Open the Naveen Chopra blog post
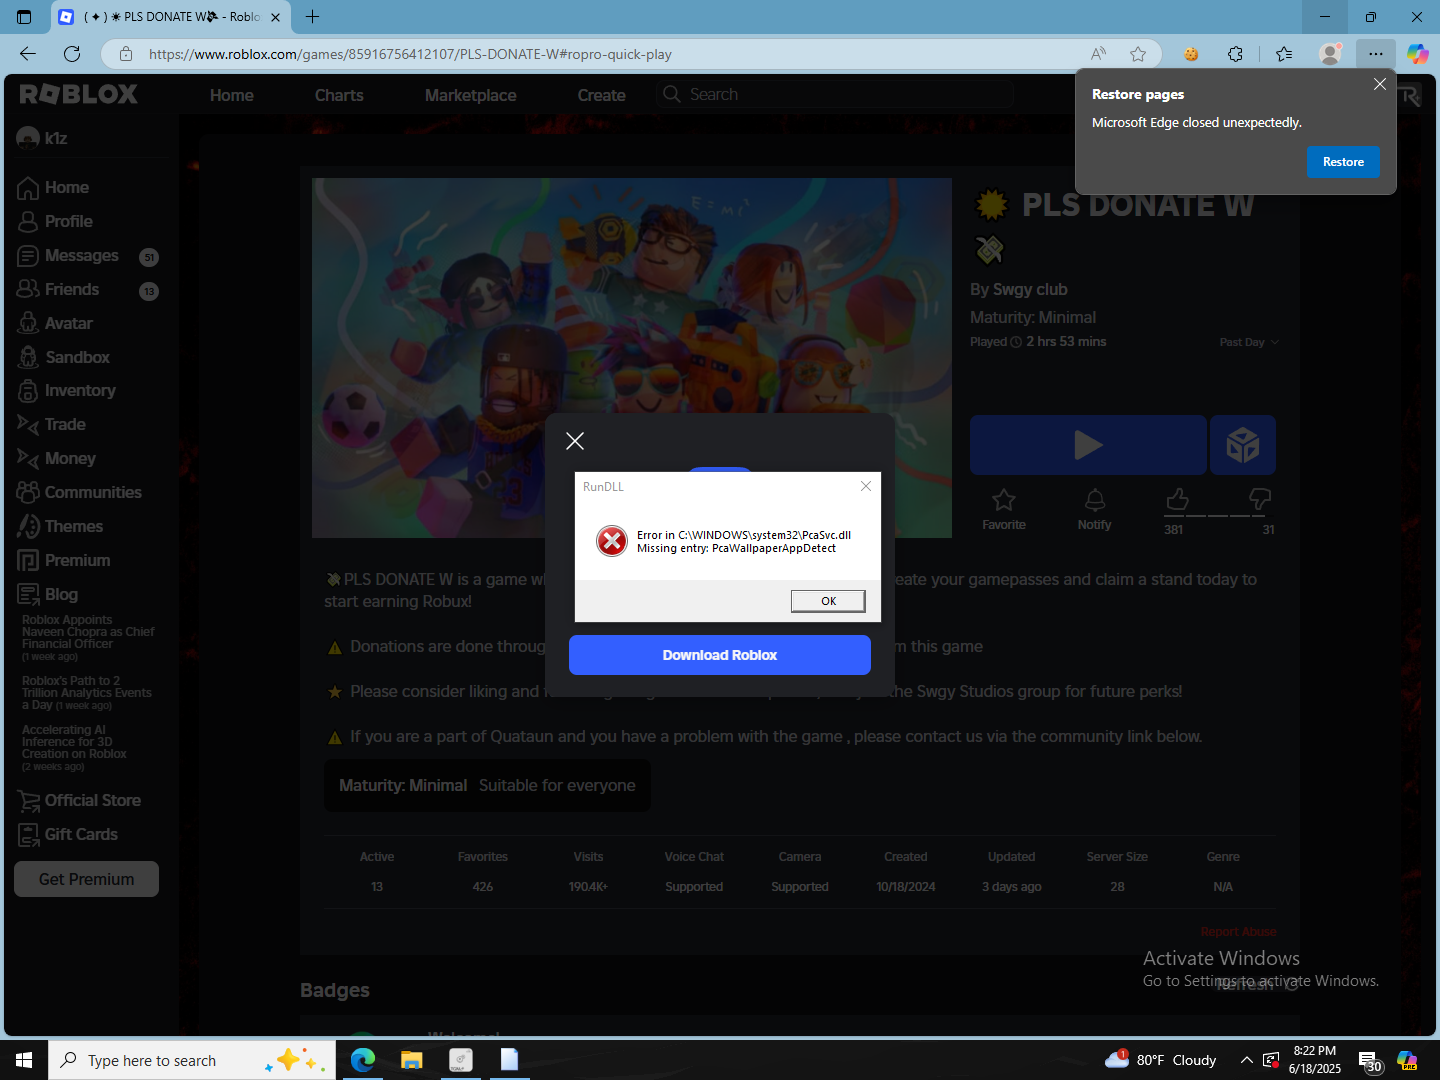The height and width of the screenshot is (1080, 1440). [x=88, y=638]
